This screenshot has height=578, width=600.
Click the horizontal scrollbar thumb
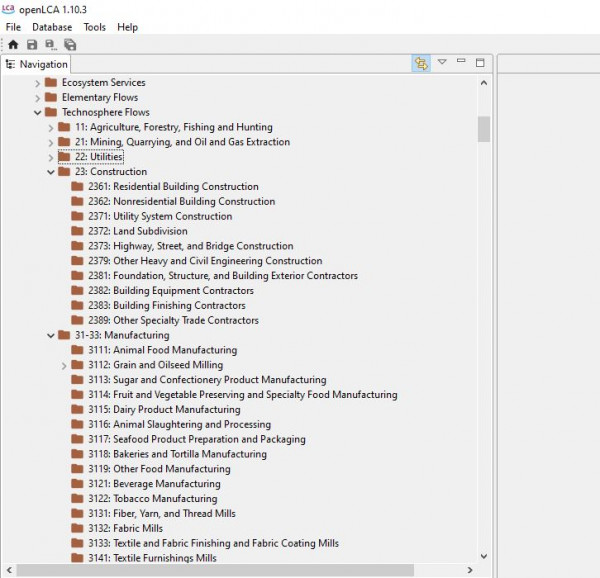point(215,570)
